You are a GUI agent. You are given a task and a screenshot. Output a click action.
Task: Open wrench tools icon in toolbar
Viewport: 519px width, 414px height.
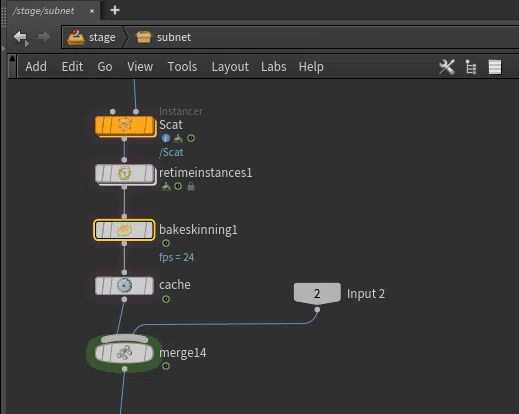coord(447,67)
